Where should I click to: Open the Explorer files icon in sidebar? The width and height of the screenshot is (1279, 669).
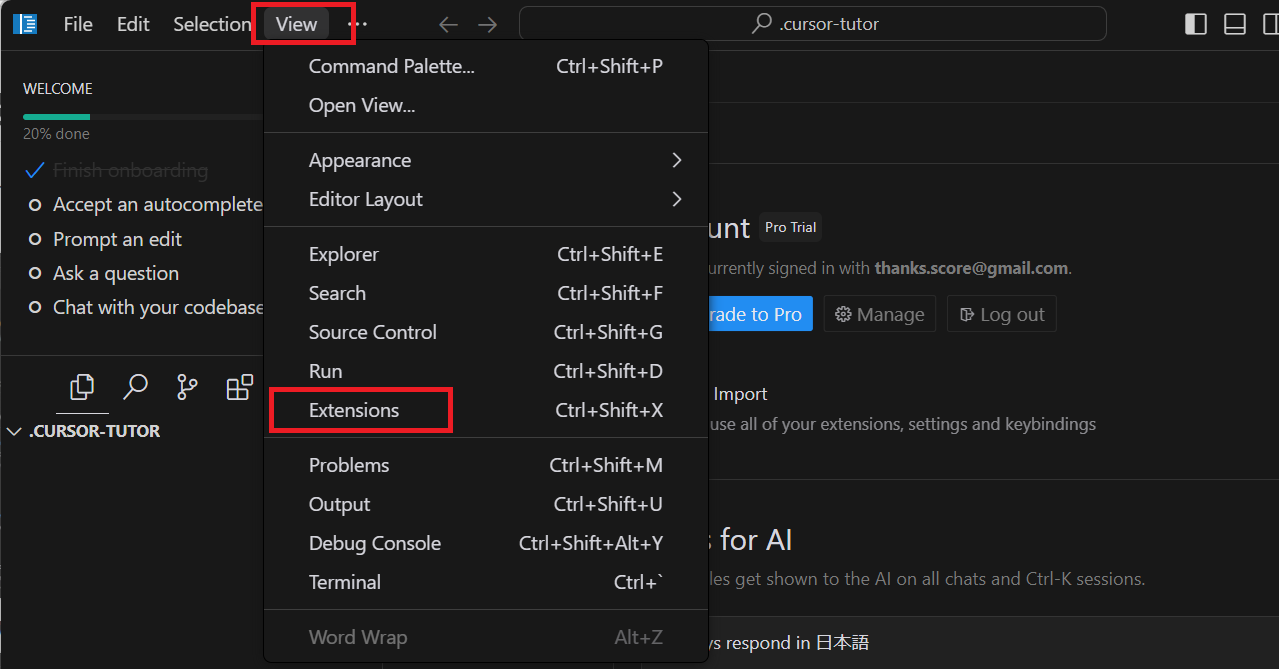(x=82, y=387)
